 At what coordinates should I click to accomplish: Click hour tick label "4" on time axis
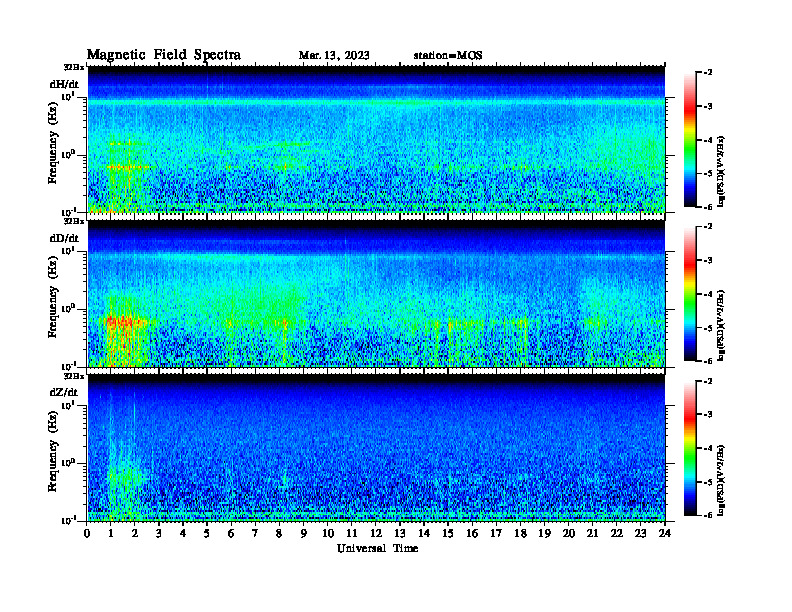coord(183,533)
